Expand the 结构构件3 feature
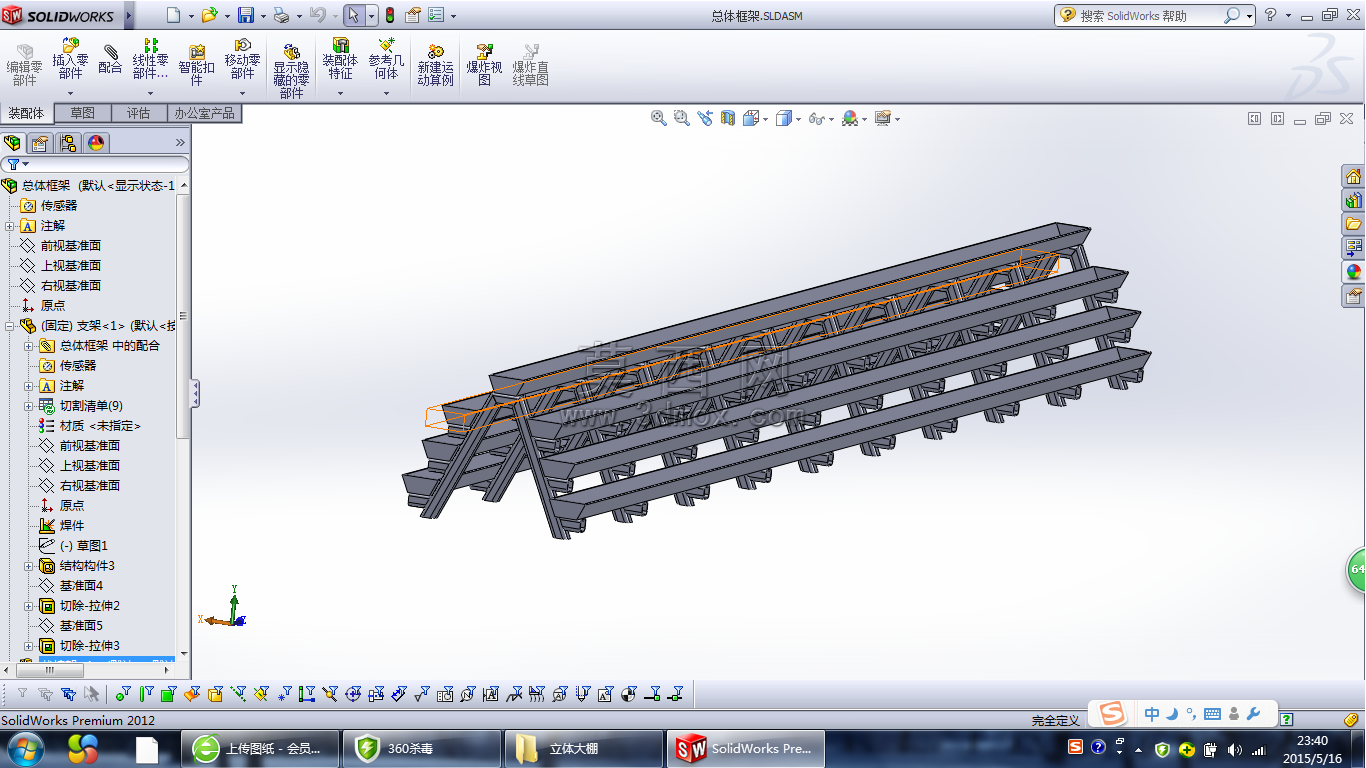The height and width of the screenshot is (768, 1366). point(28,566)
